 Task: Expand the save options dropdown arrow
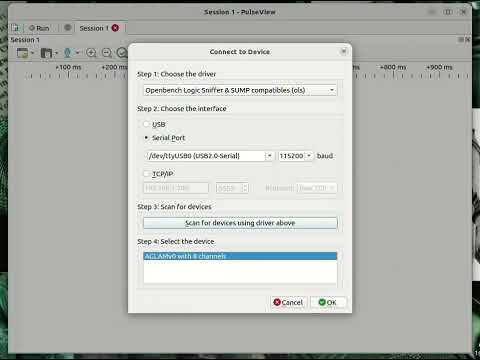[x=56, y=53]
